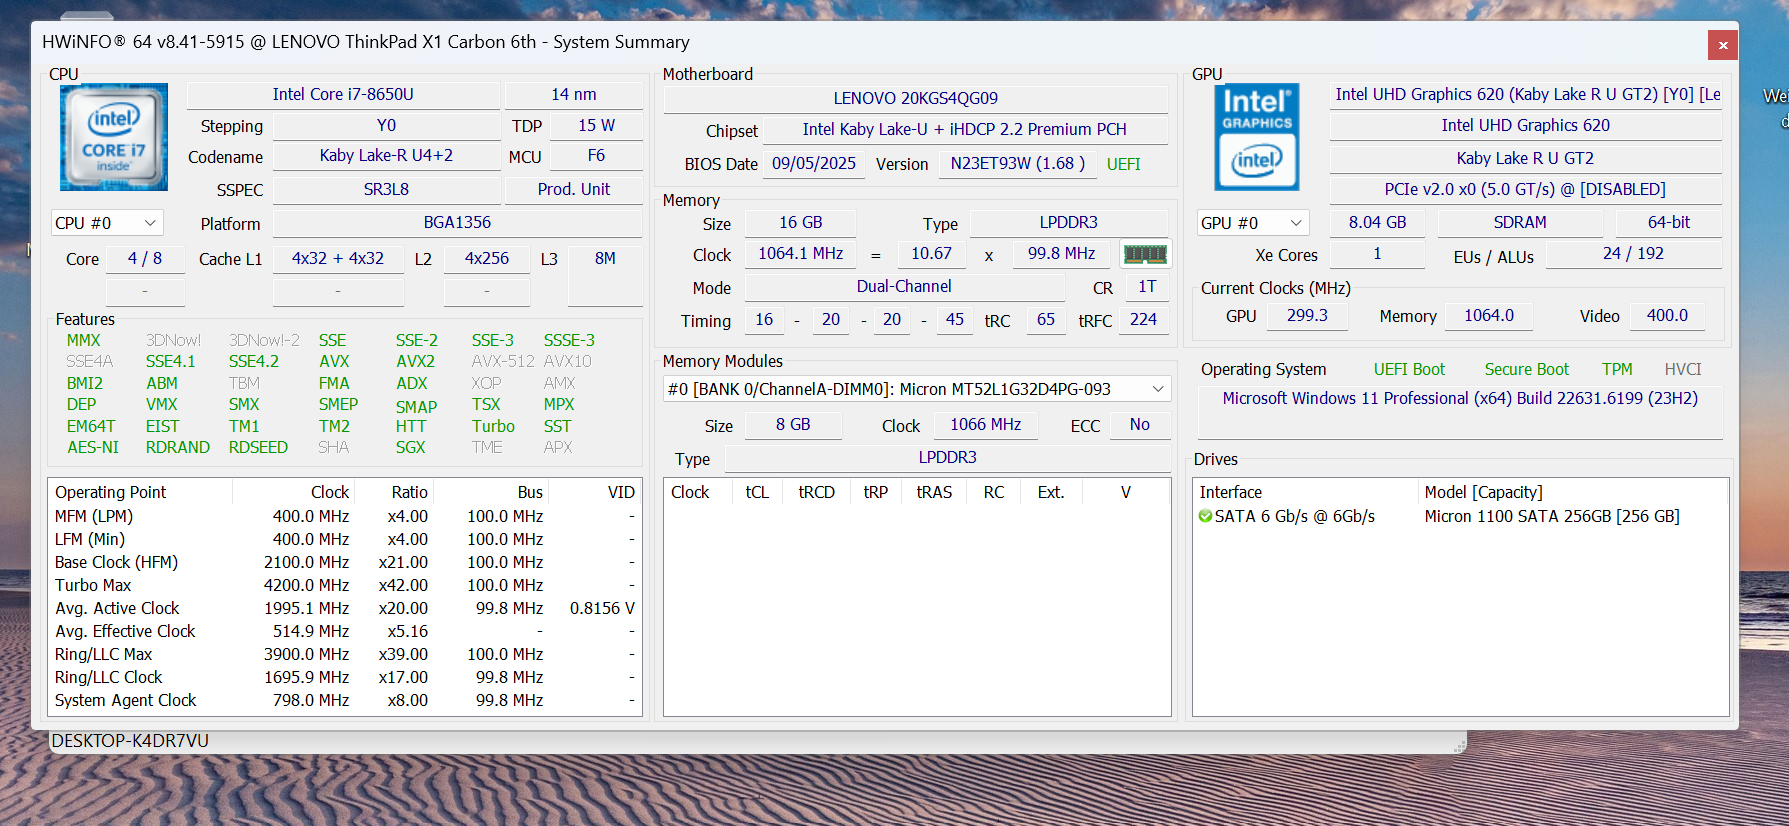1789x826 pixels.
Task: Click the tRFC value 224
Action: (x=1143, y=320)
